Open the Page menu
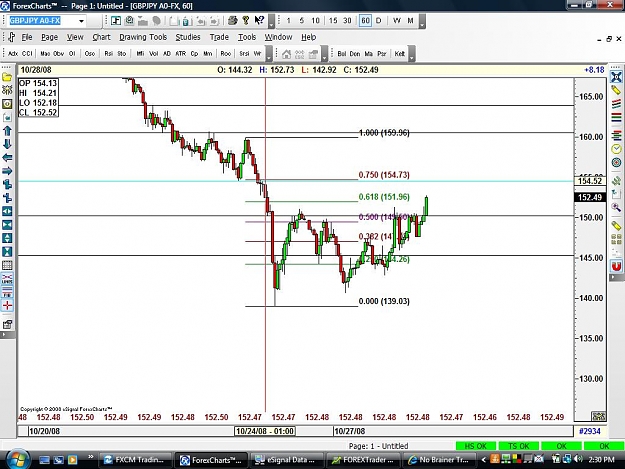The height and width of the screenshot is (469, 625). (x=49, y=37)
